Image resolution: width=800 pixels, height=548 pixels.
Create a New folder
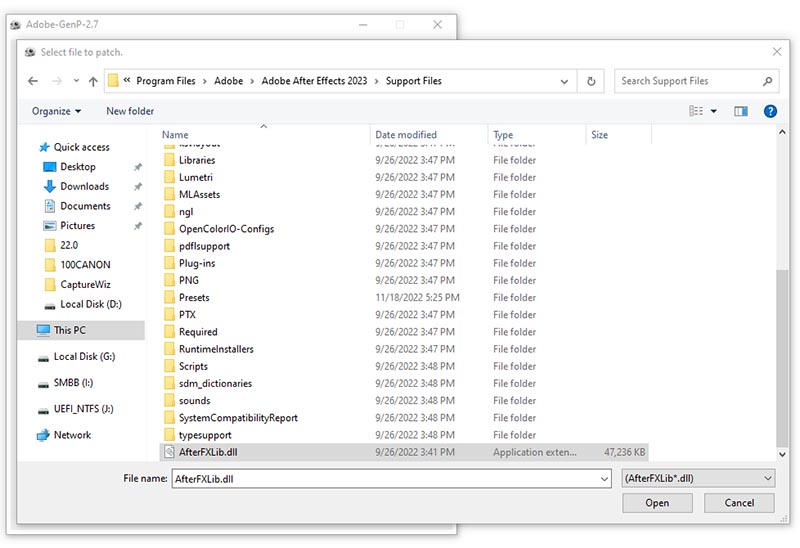point(130,111)
